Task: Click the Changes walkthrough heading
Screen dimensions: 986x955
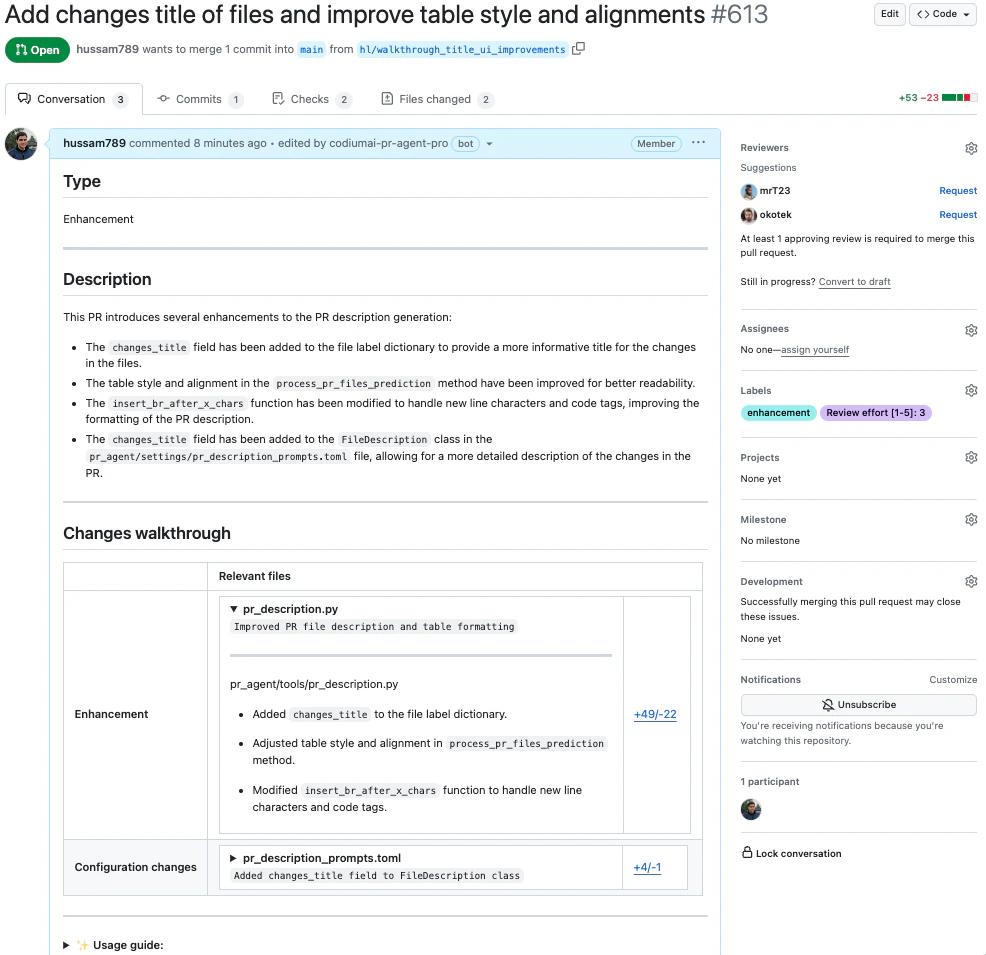Action: pos(147,533)
